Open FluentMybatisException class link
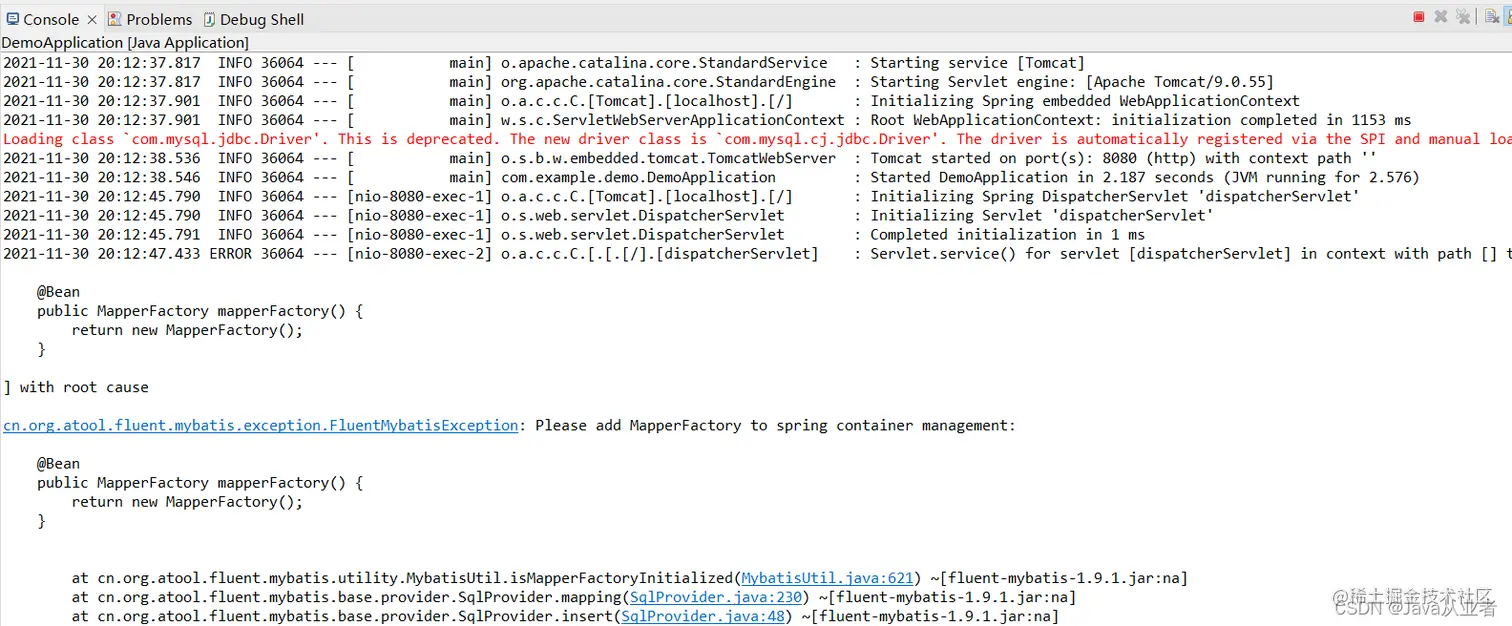 click(261, 425)
